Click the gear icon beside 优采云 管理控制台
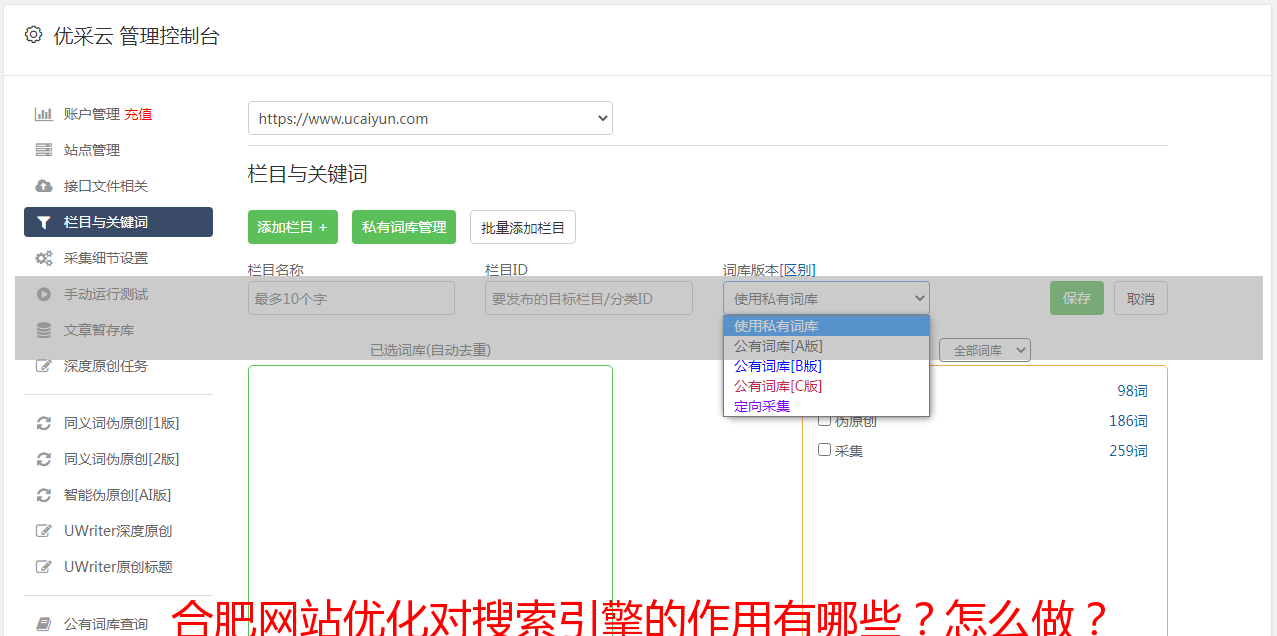Viewport: 1277px width, 636px height. point(33,35)
